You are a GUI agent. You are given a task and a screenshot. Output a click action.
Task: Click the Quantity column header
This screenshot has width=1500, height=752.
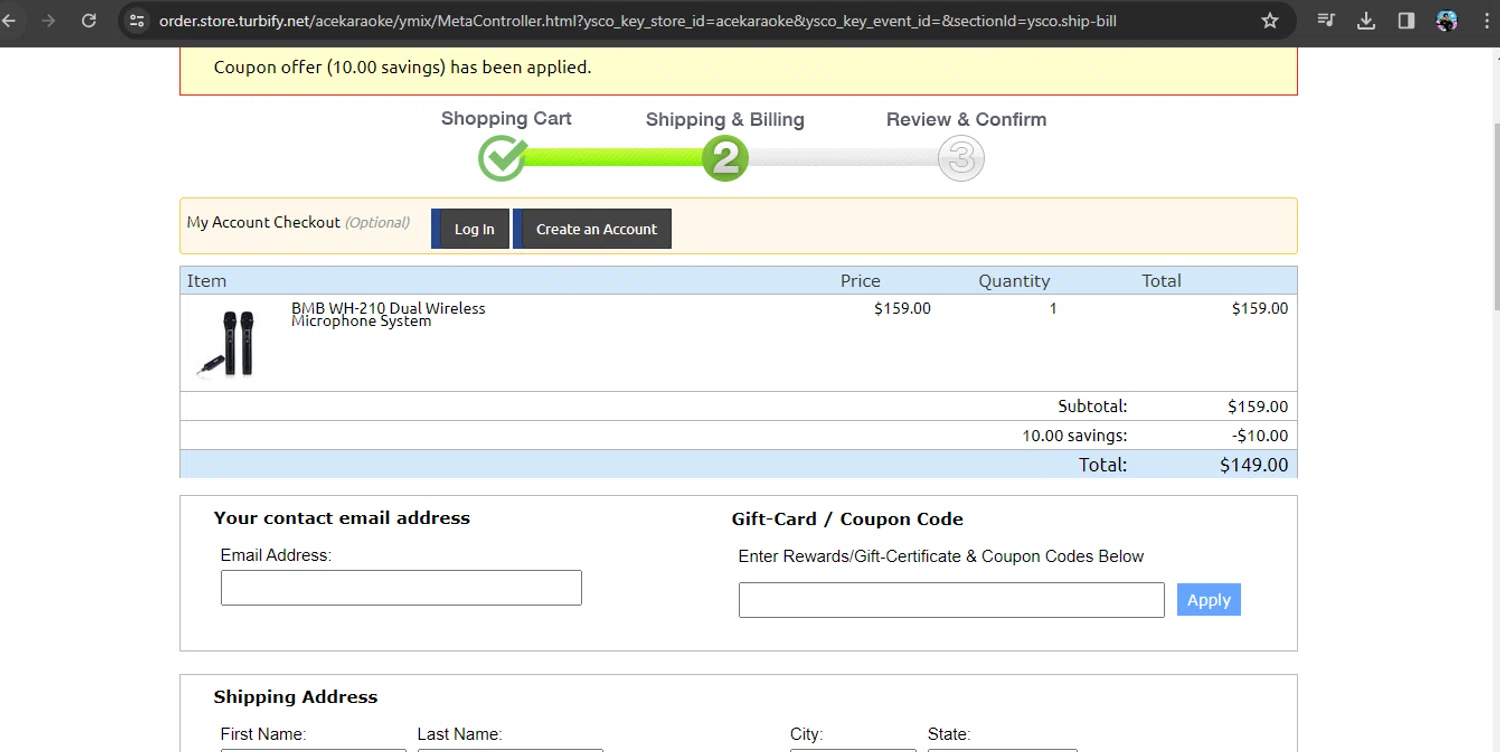click(1014, 281)
